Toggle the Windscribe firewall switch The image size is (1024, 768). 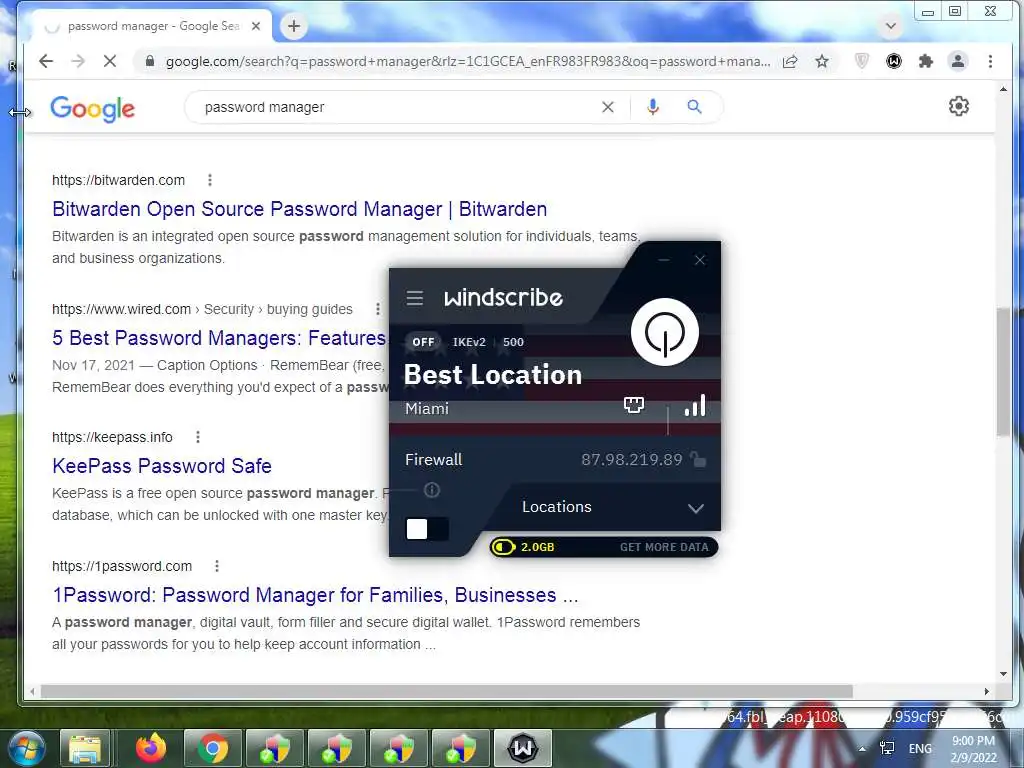tap(427, 529)
